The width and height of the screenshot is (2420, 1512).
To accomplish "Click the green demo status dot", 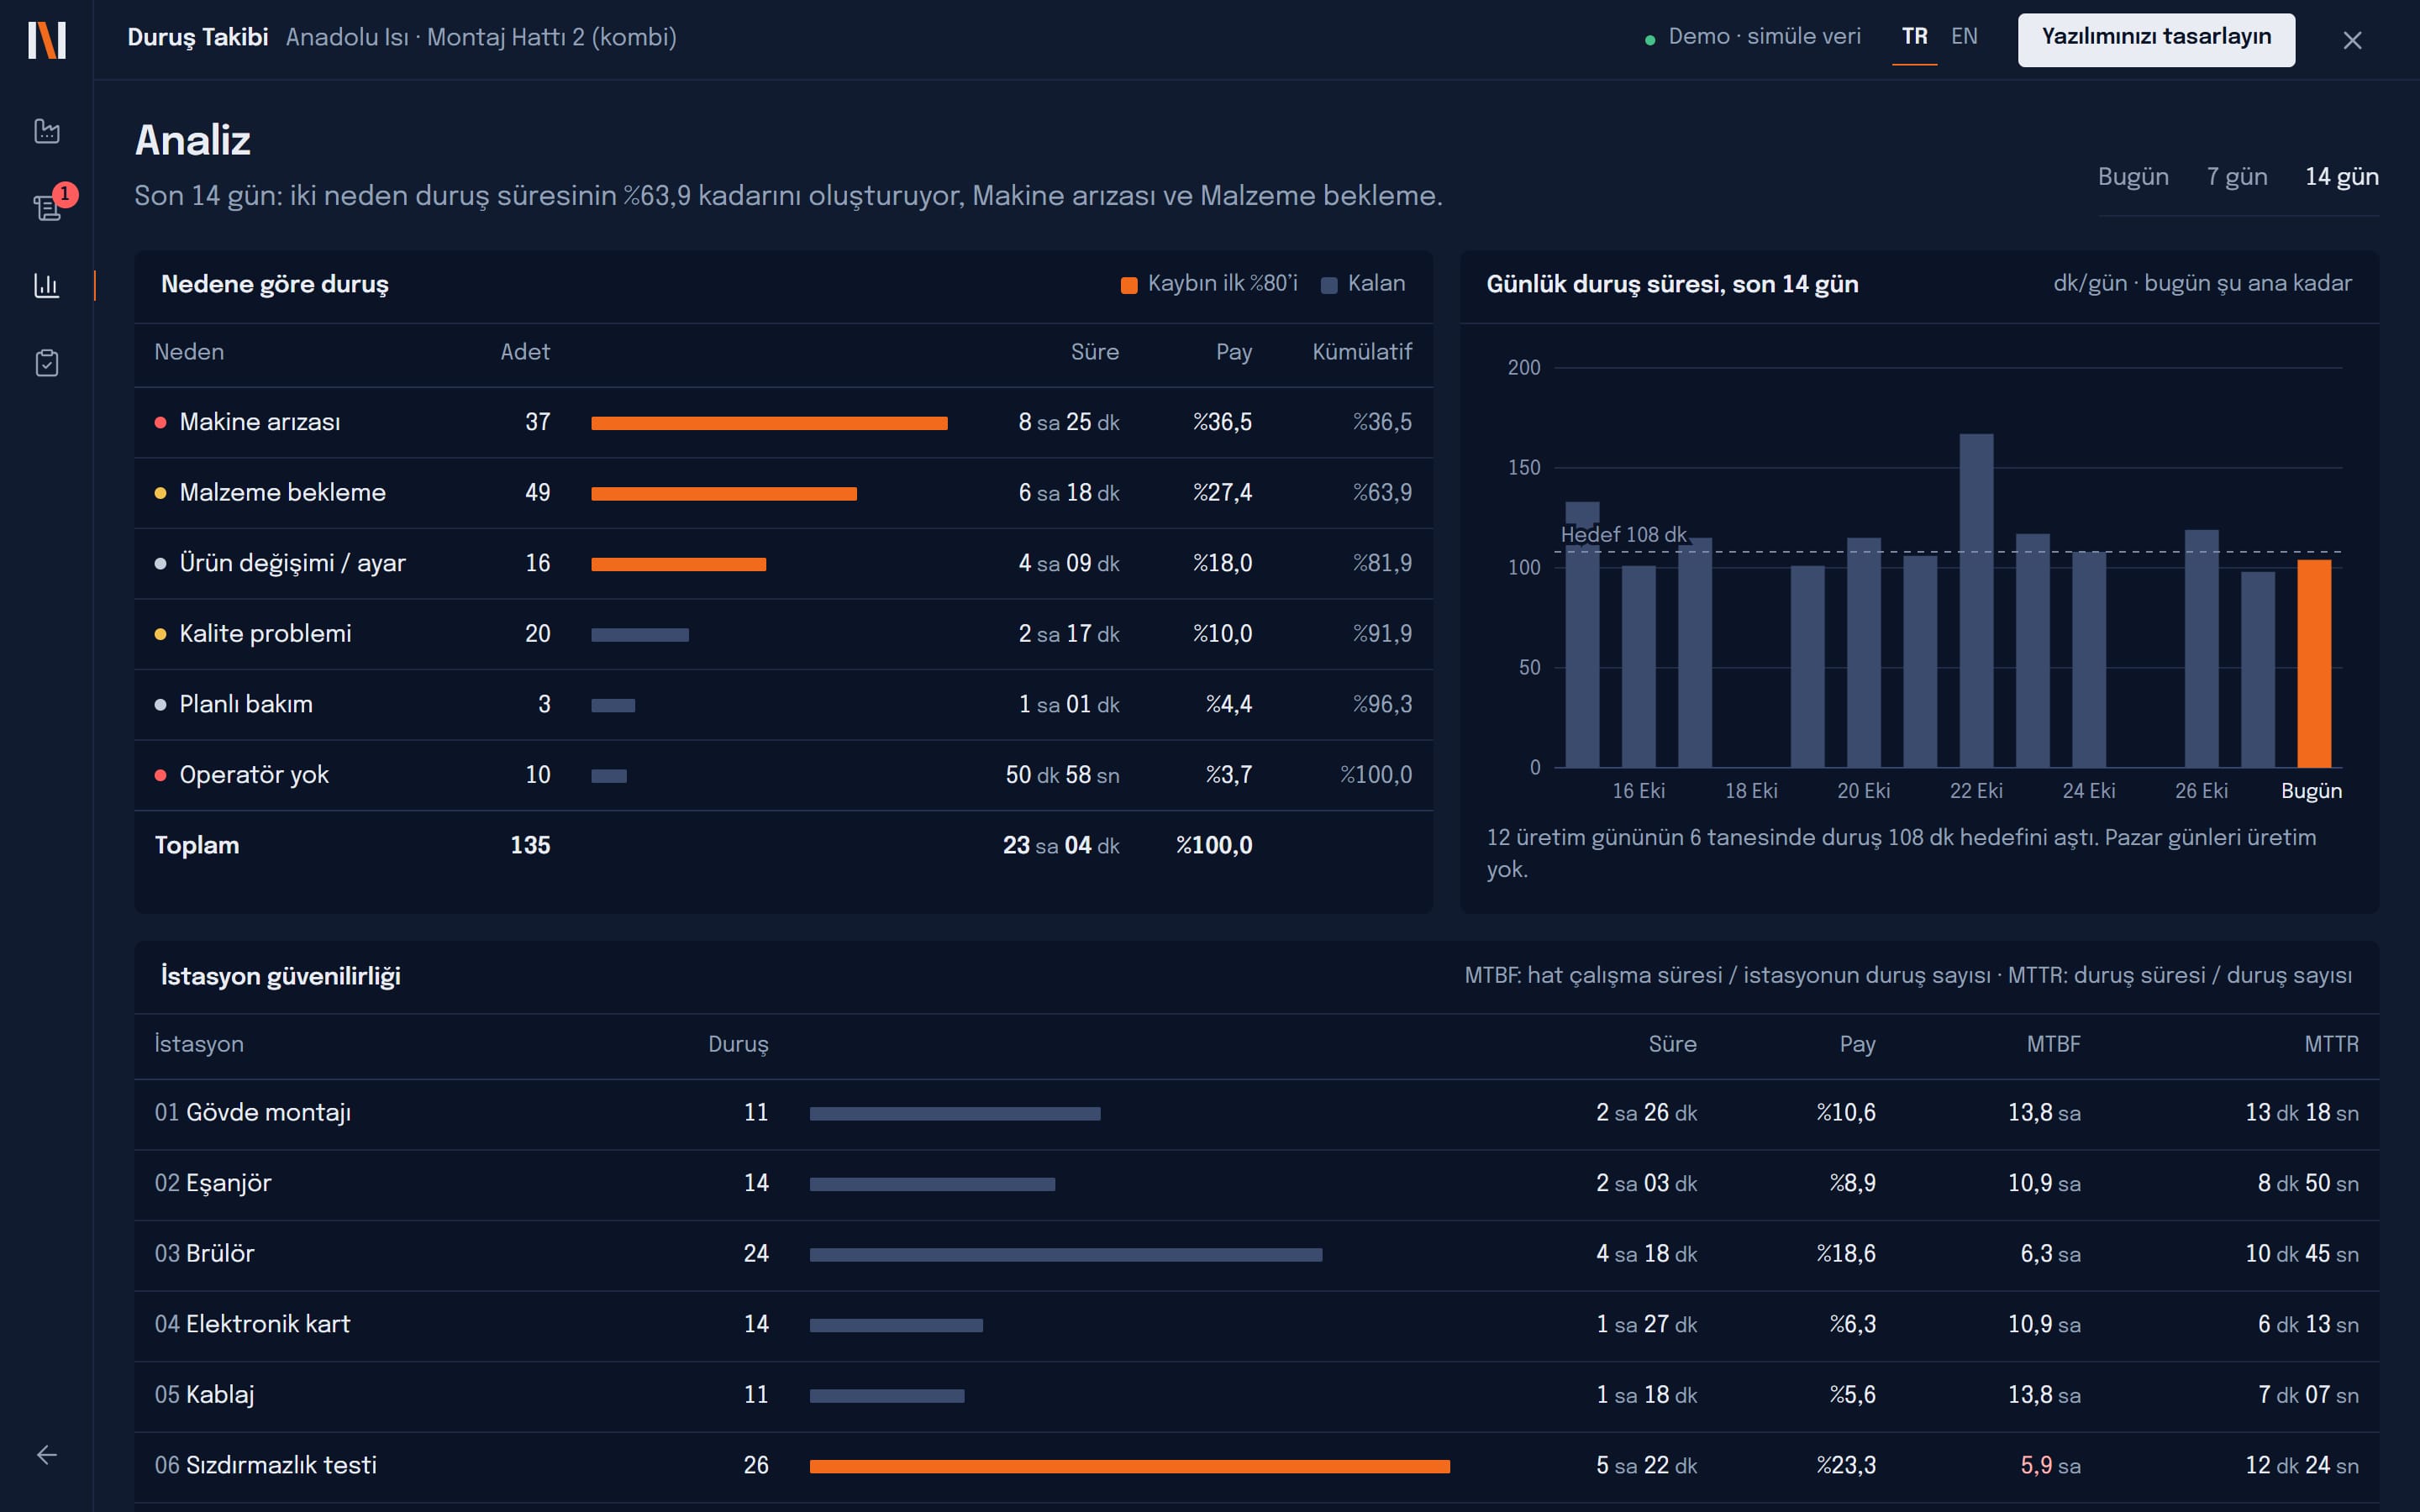I will coord(1650,40).
